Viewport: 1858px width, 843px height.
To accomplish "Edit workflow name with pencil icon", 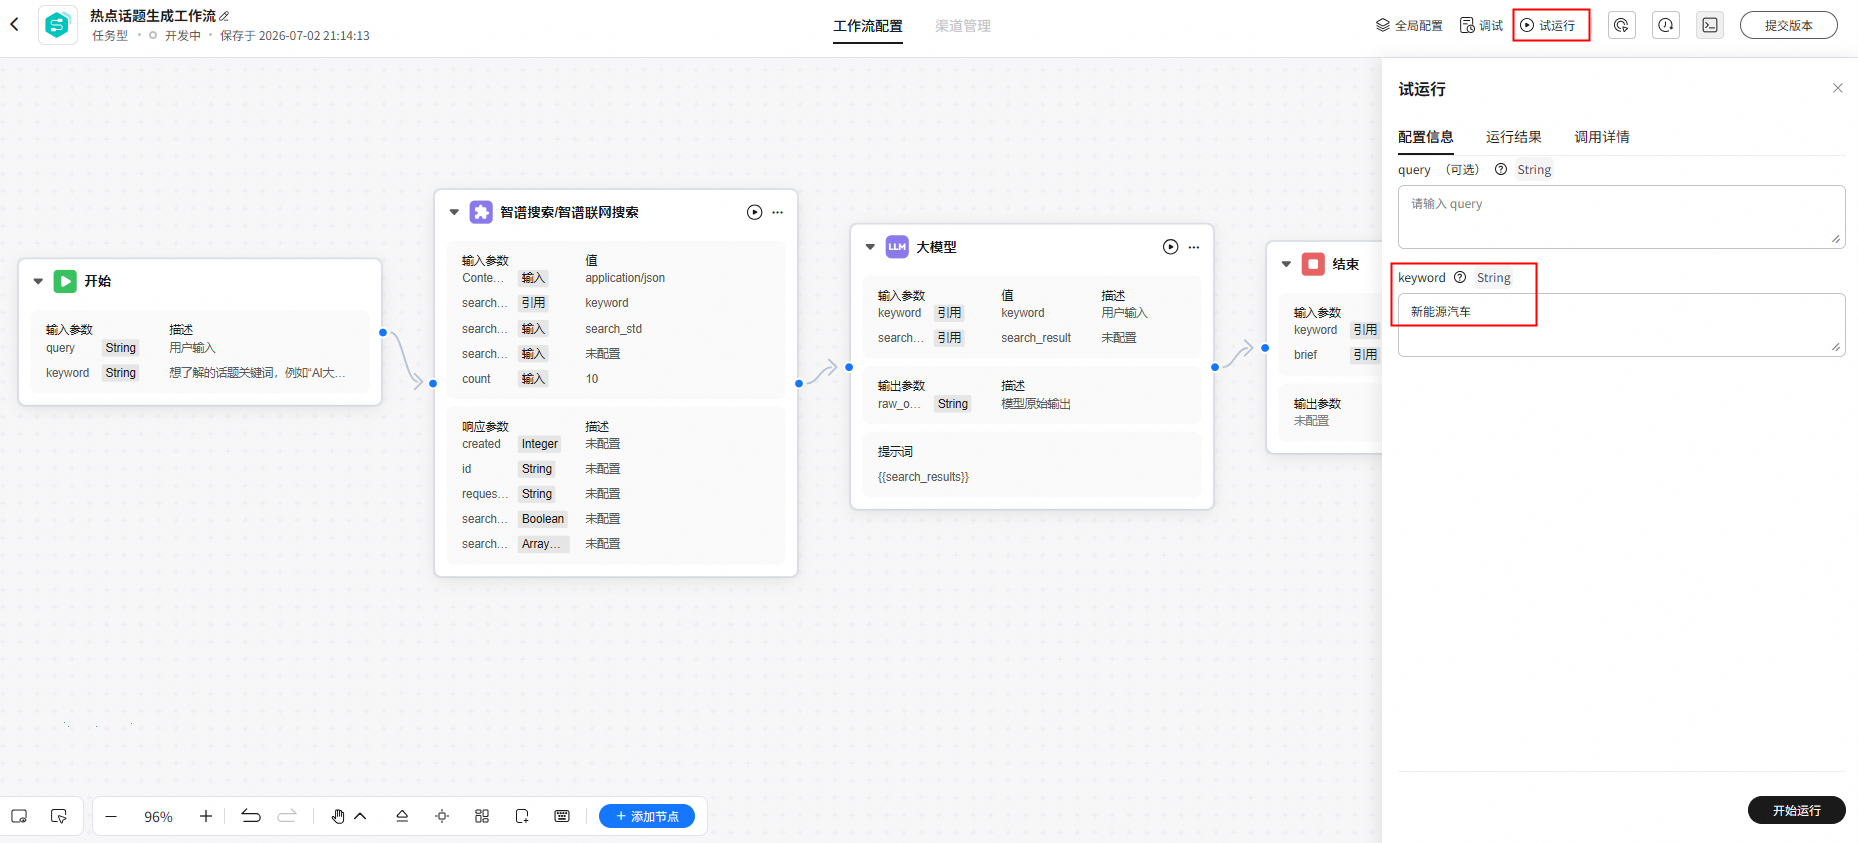I will (225, 16).
